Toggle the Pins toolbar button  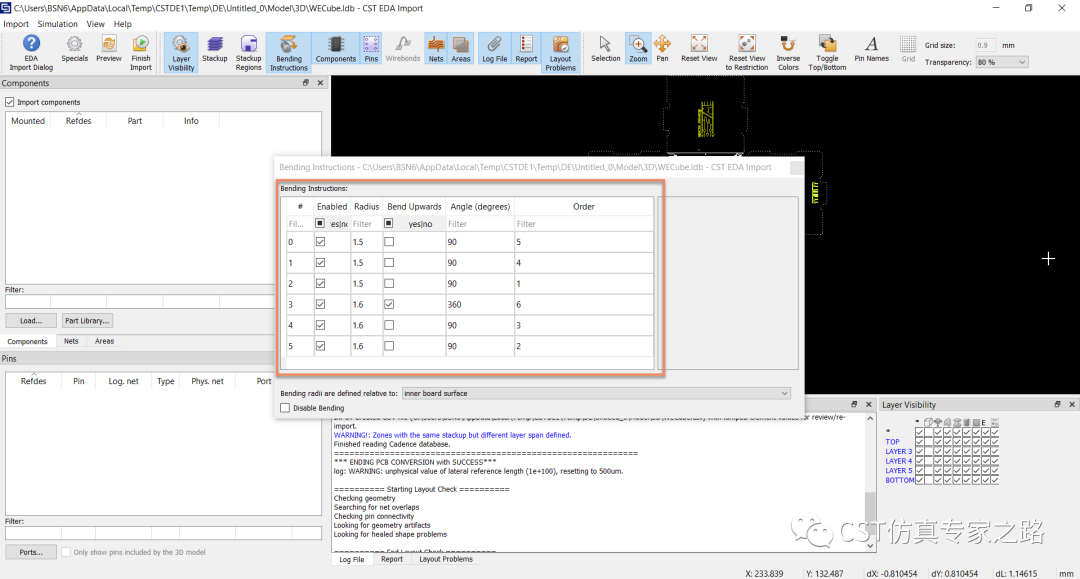pos(371,49)
